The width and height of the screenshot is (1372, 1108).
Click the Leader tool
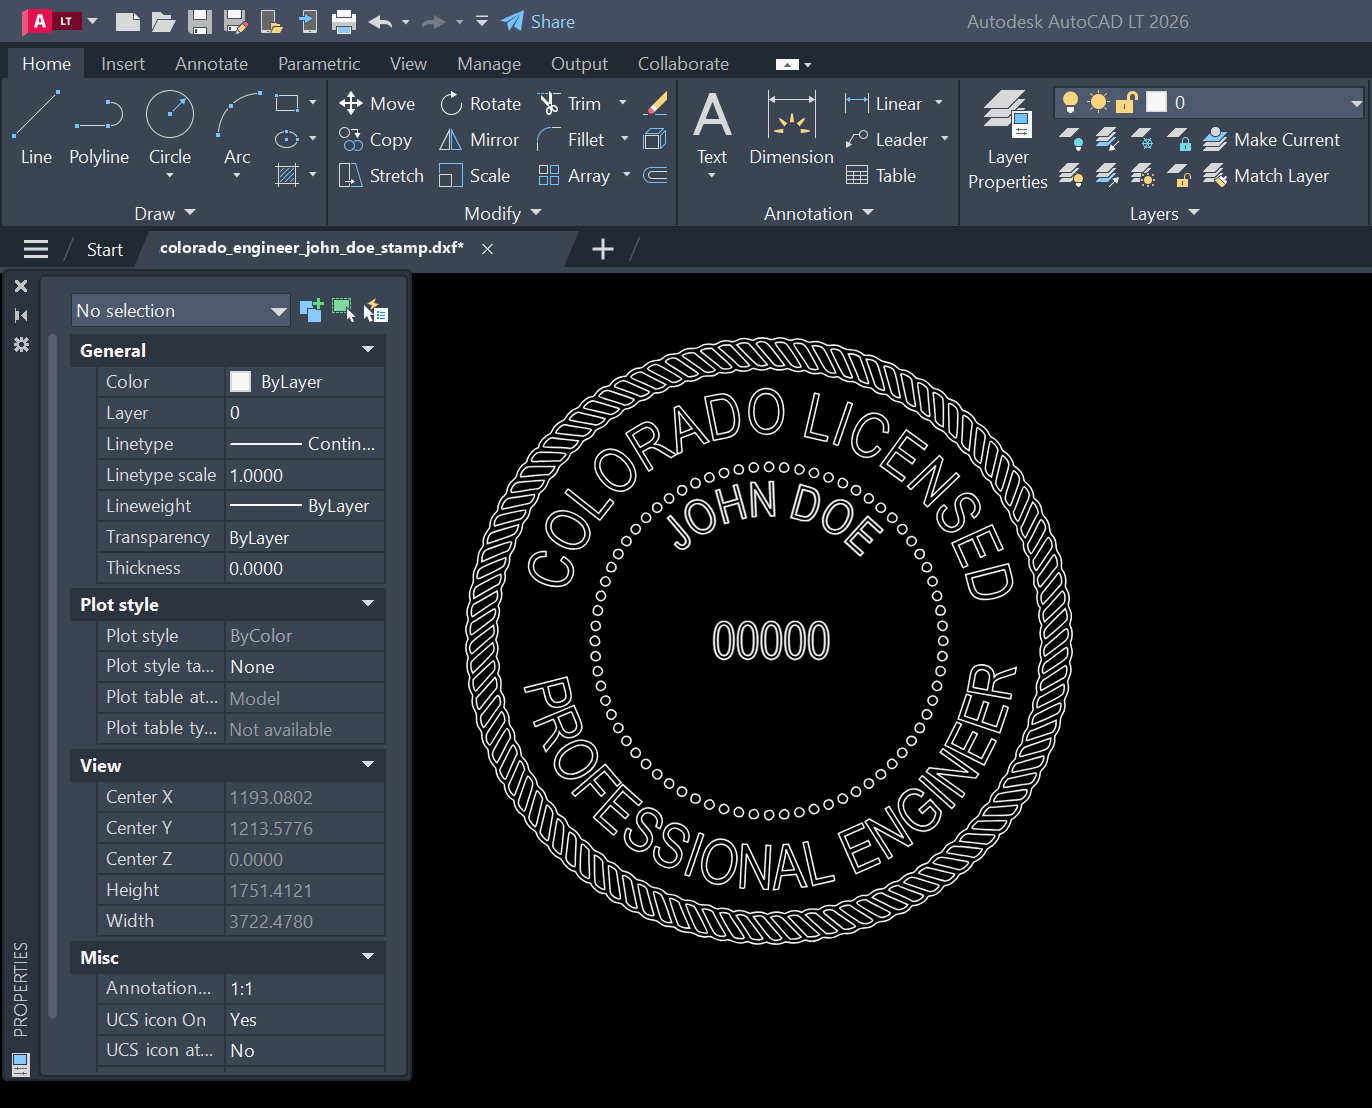(x=887, y=140)
